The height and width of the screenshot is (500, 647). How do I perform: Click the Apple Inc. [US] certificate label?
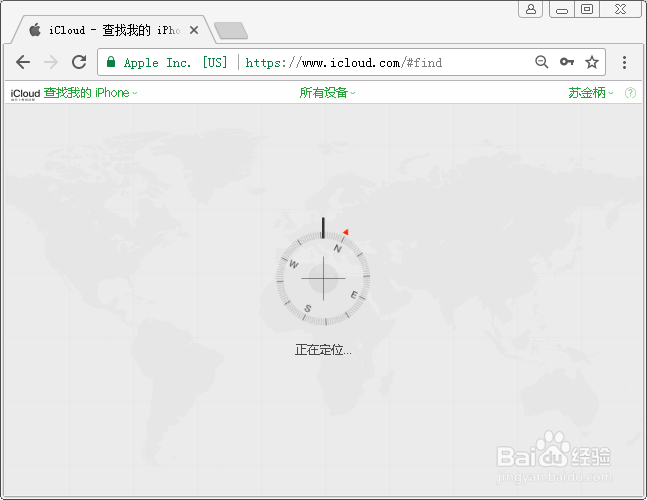(x=175, y=63)
